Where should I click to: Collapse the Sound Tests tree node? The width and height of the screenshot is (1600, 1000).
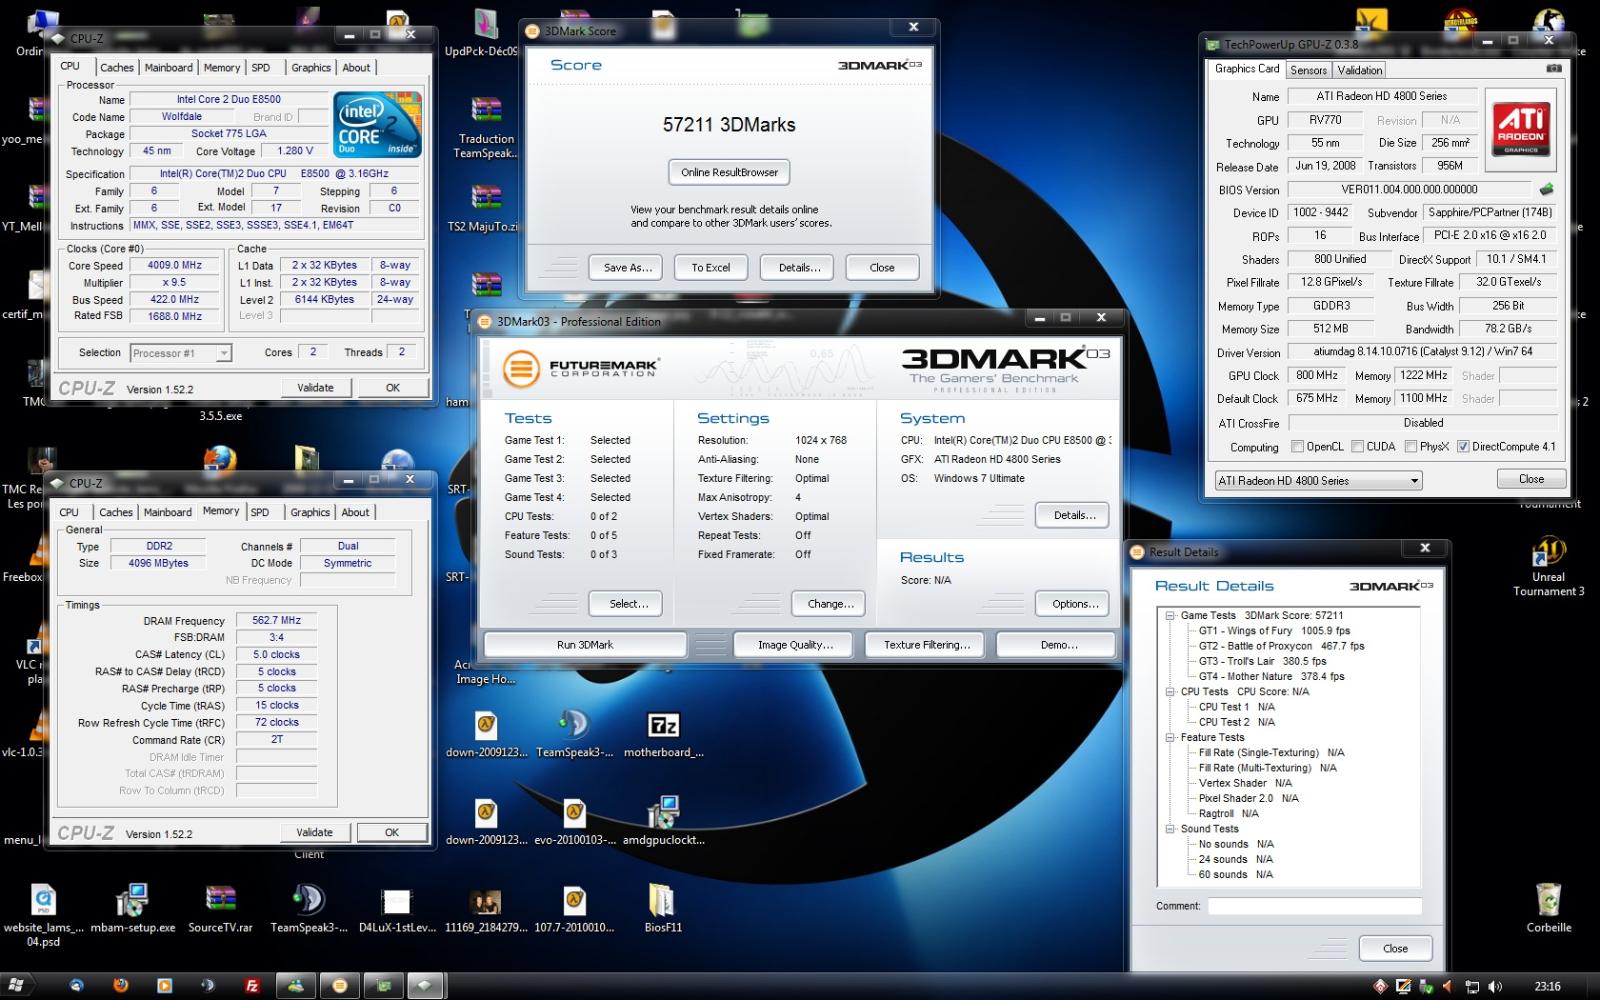point(1169,829)
